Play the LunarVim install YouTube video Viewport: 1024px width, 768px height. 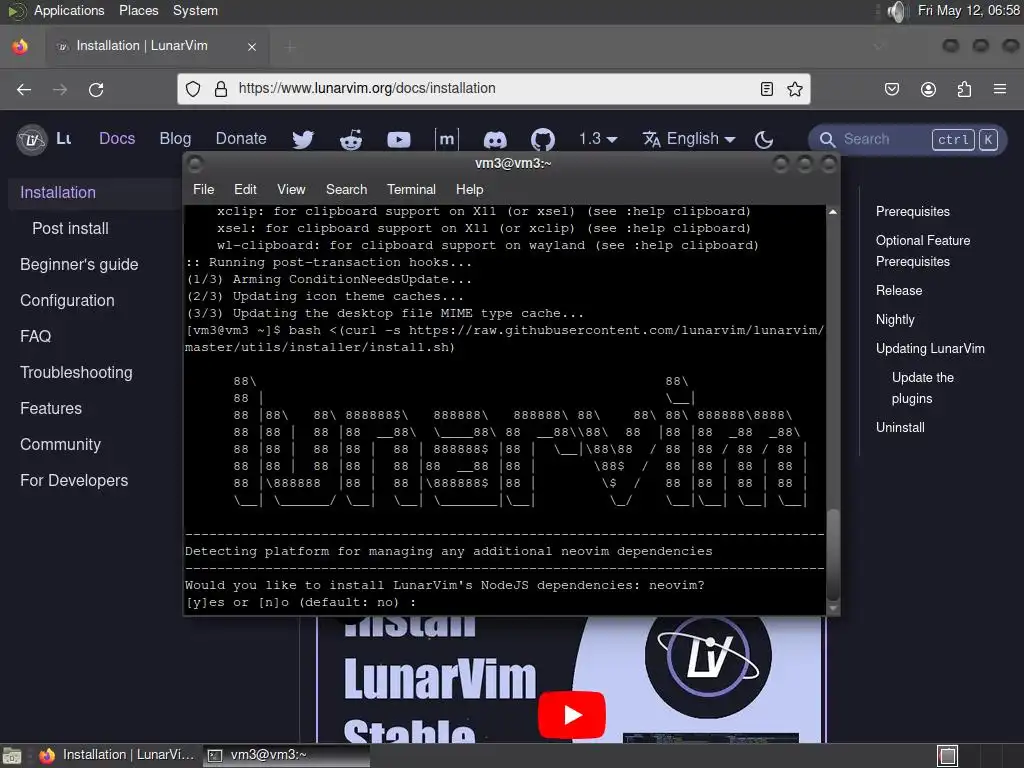click(572, 714)
